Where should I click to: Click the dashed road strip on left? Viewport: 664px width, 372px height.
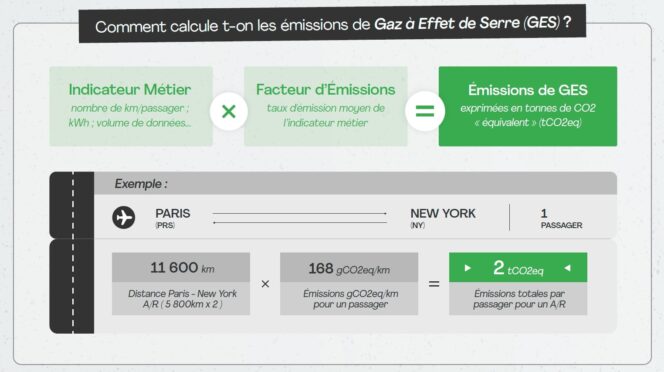pyautogui.click(x=72, y=253)
